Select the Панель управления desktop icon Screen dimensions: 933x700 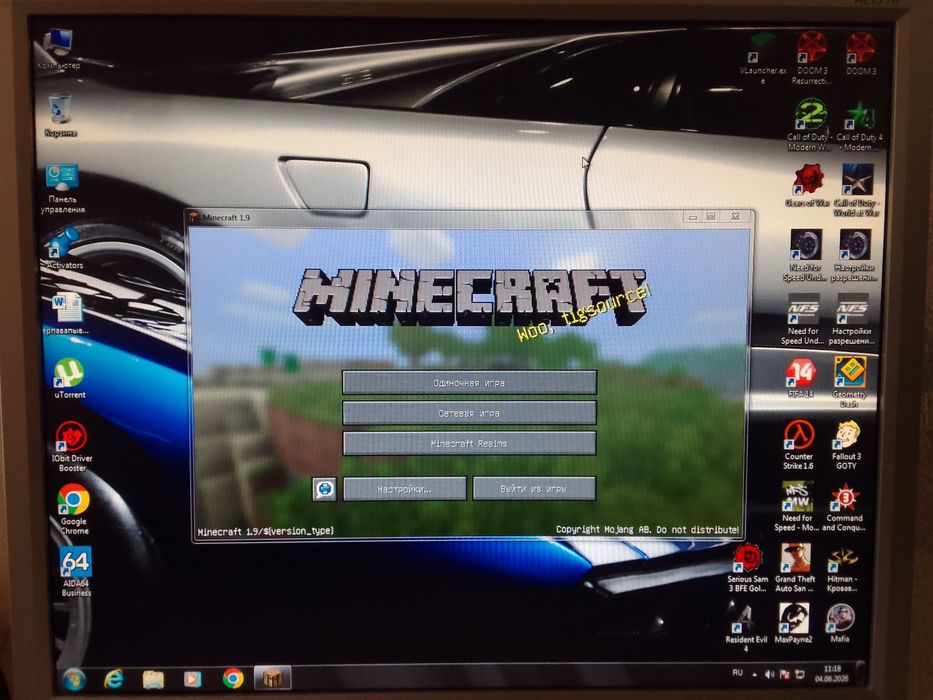(x=62, y=189)
